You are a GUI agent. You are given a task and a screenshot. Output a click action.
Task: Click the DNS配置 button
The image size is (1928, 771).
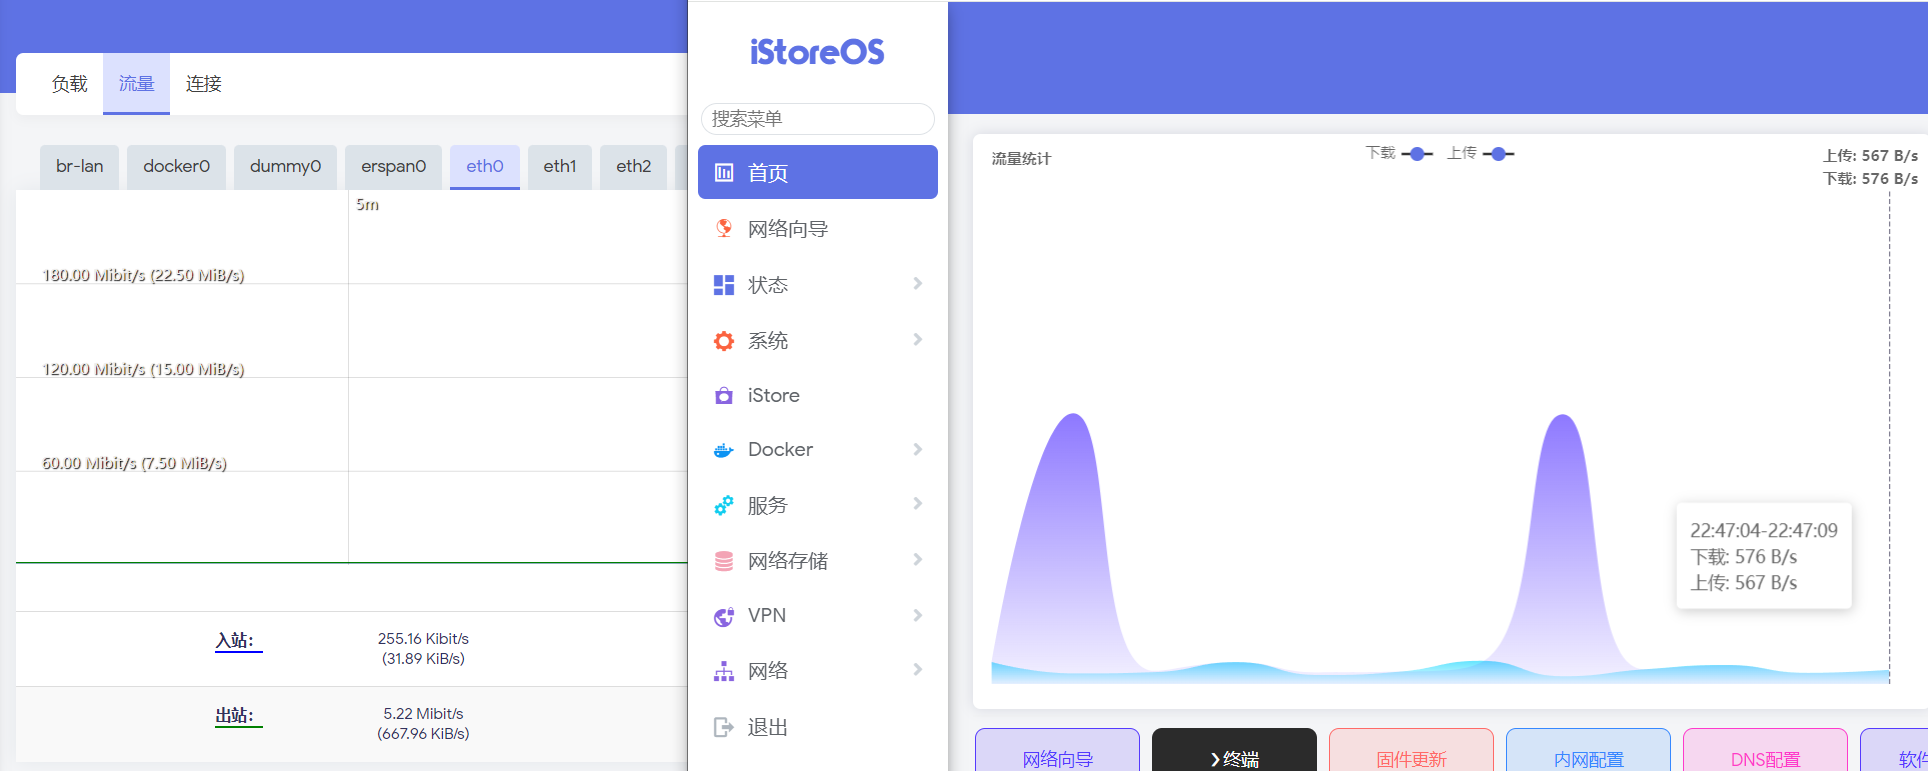pyautogui.click(x=1765, y=752)
